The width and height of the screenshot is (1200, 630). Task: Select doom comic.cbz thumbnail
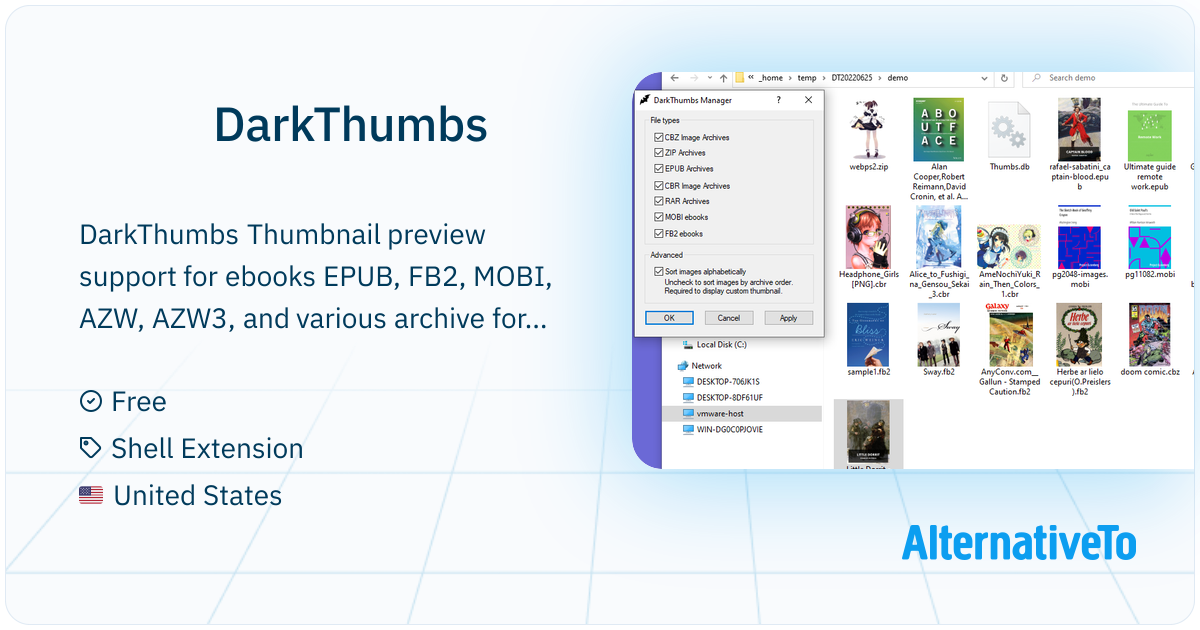point(1149,335)
